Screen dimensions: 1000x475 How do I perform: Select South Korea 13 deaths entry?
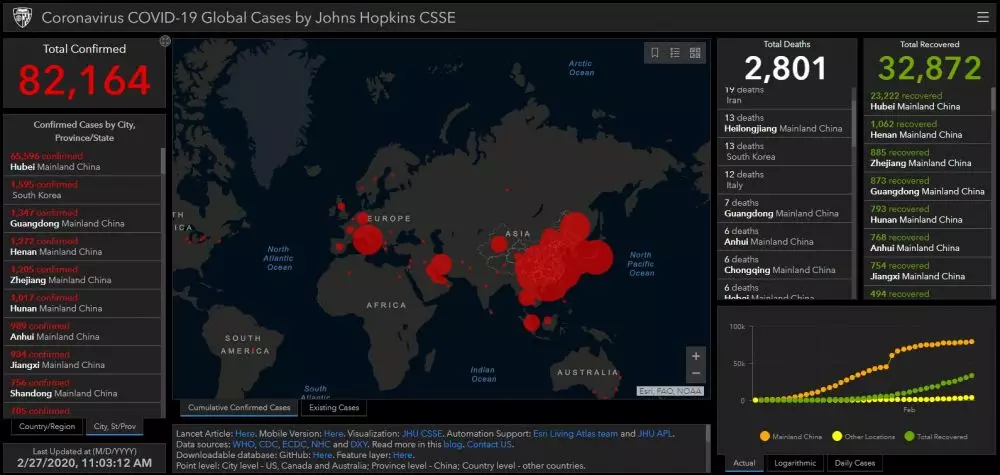(x=785, y=151)
